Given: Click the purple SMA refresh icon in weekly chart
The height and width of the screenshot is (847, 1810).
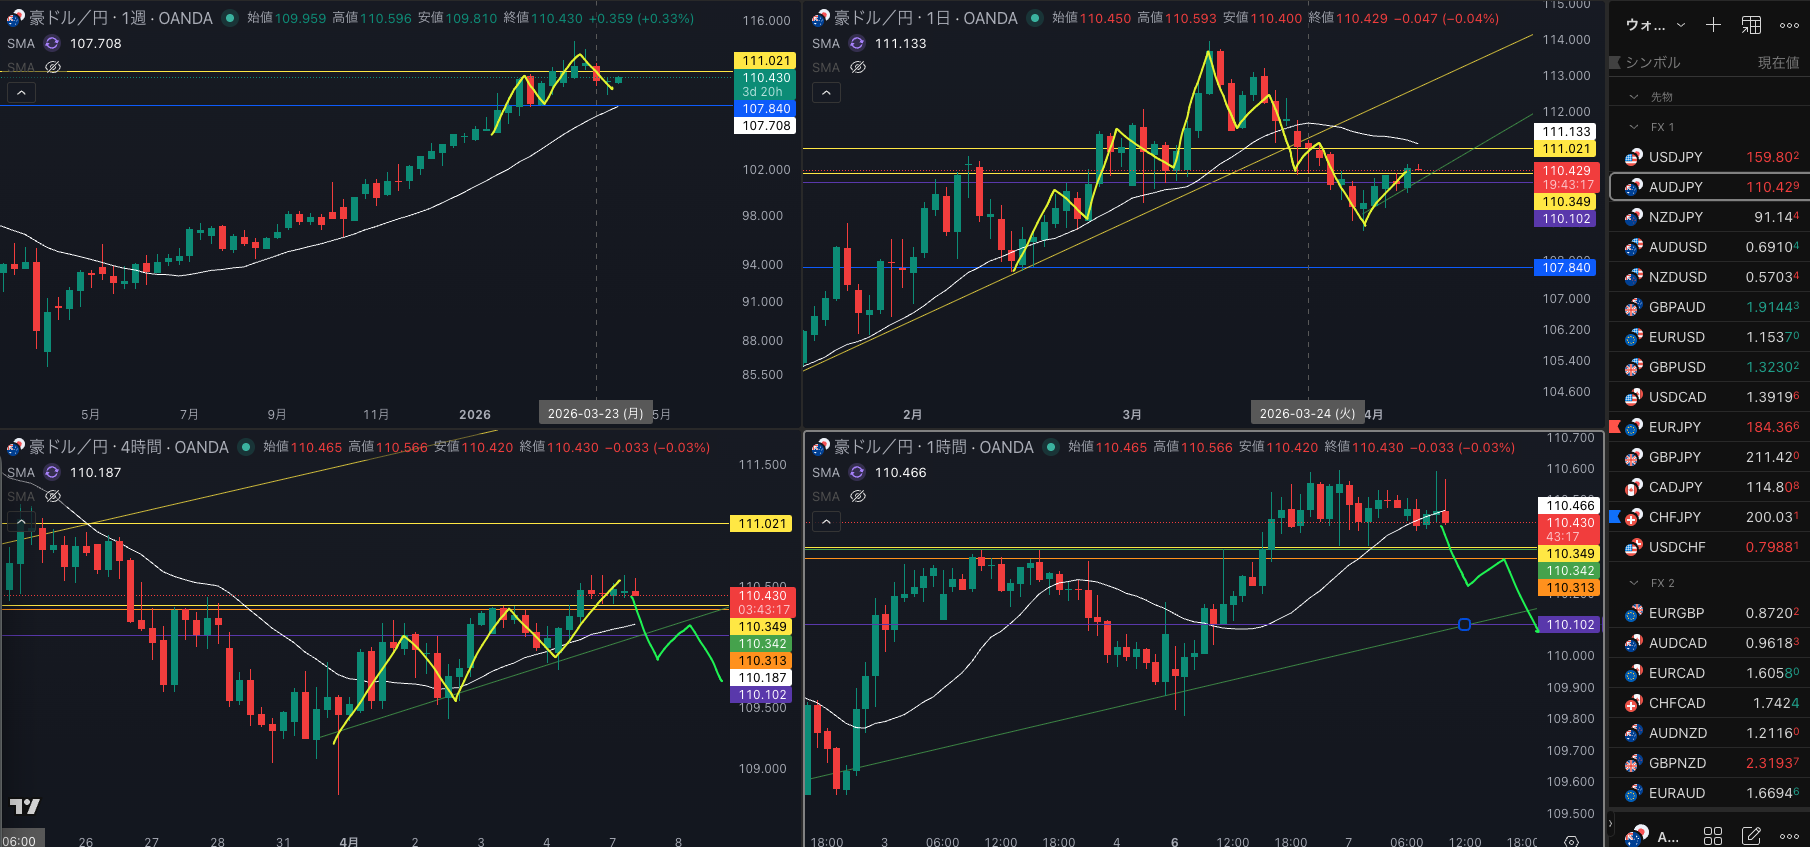Looking at the screenshot, I should click(x=52, y=44).
